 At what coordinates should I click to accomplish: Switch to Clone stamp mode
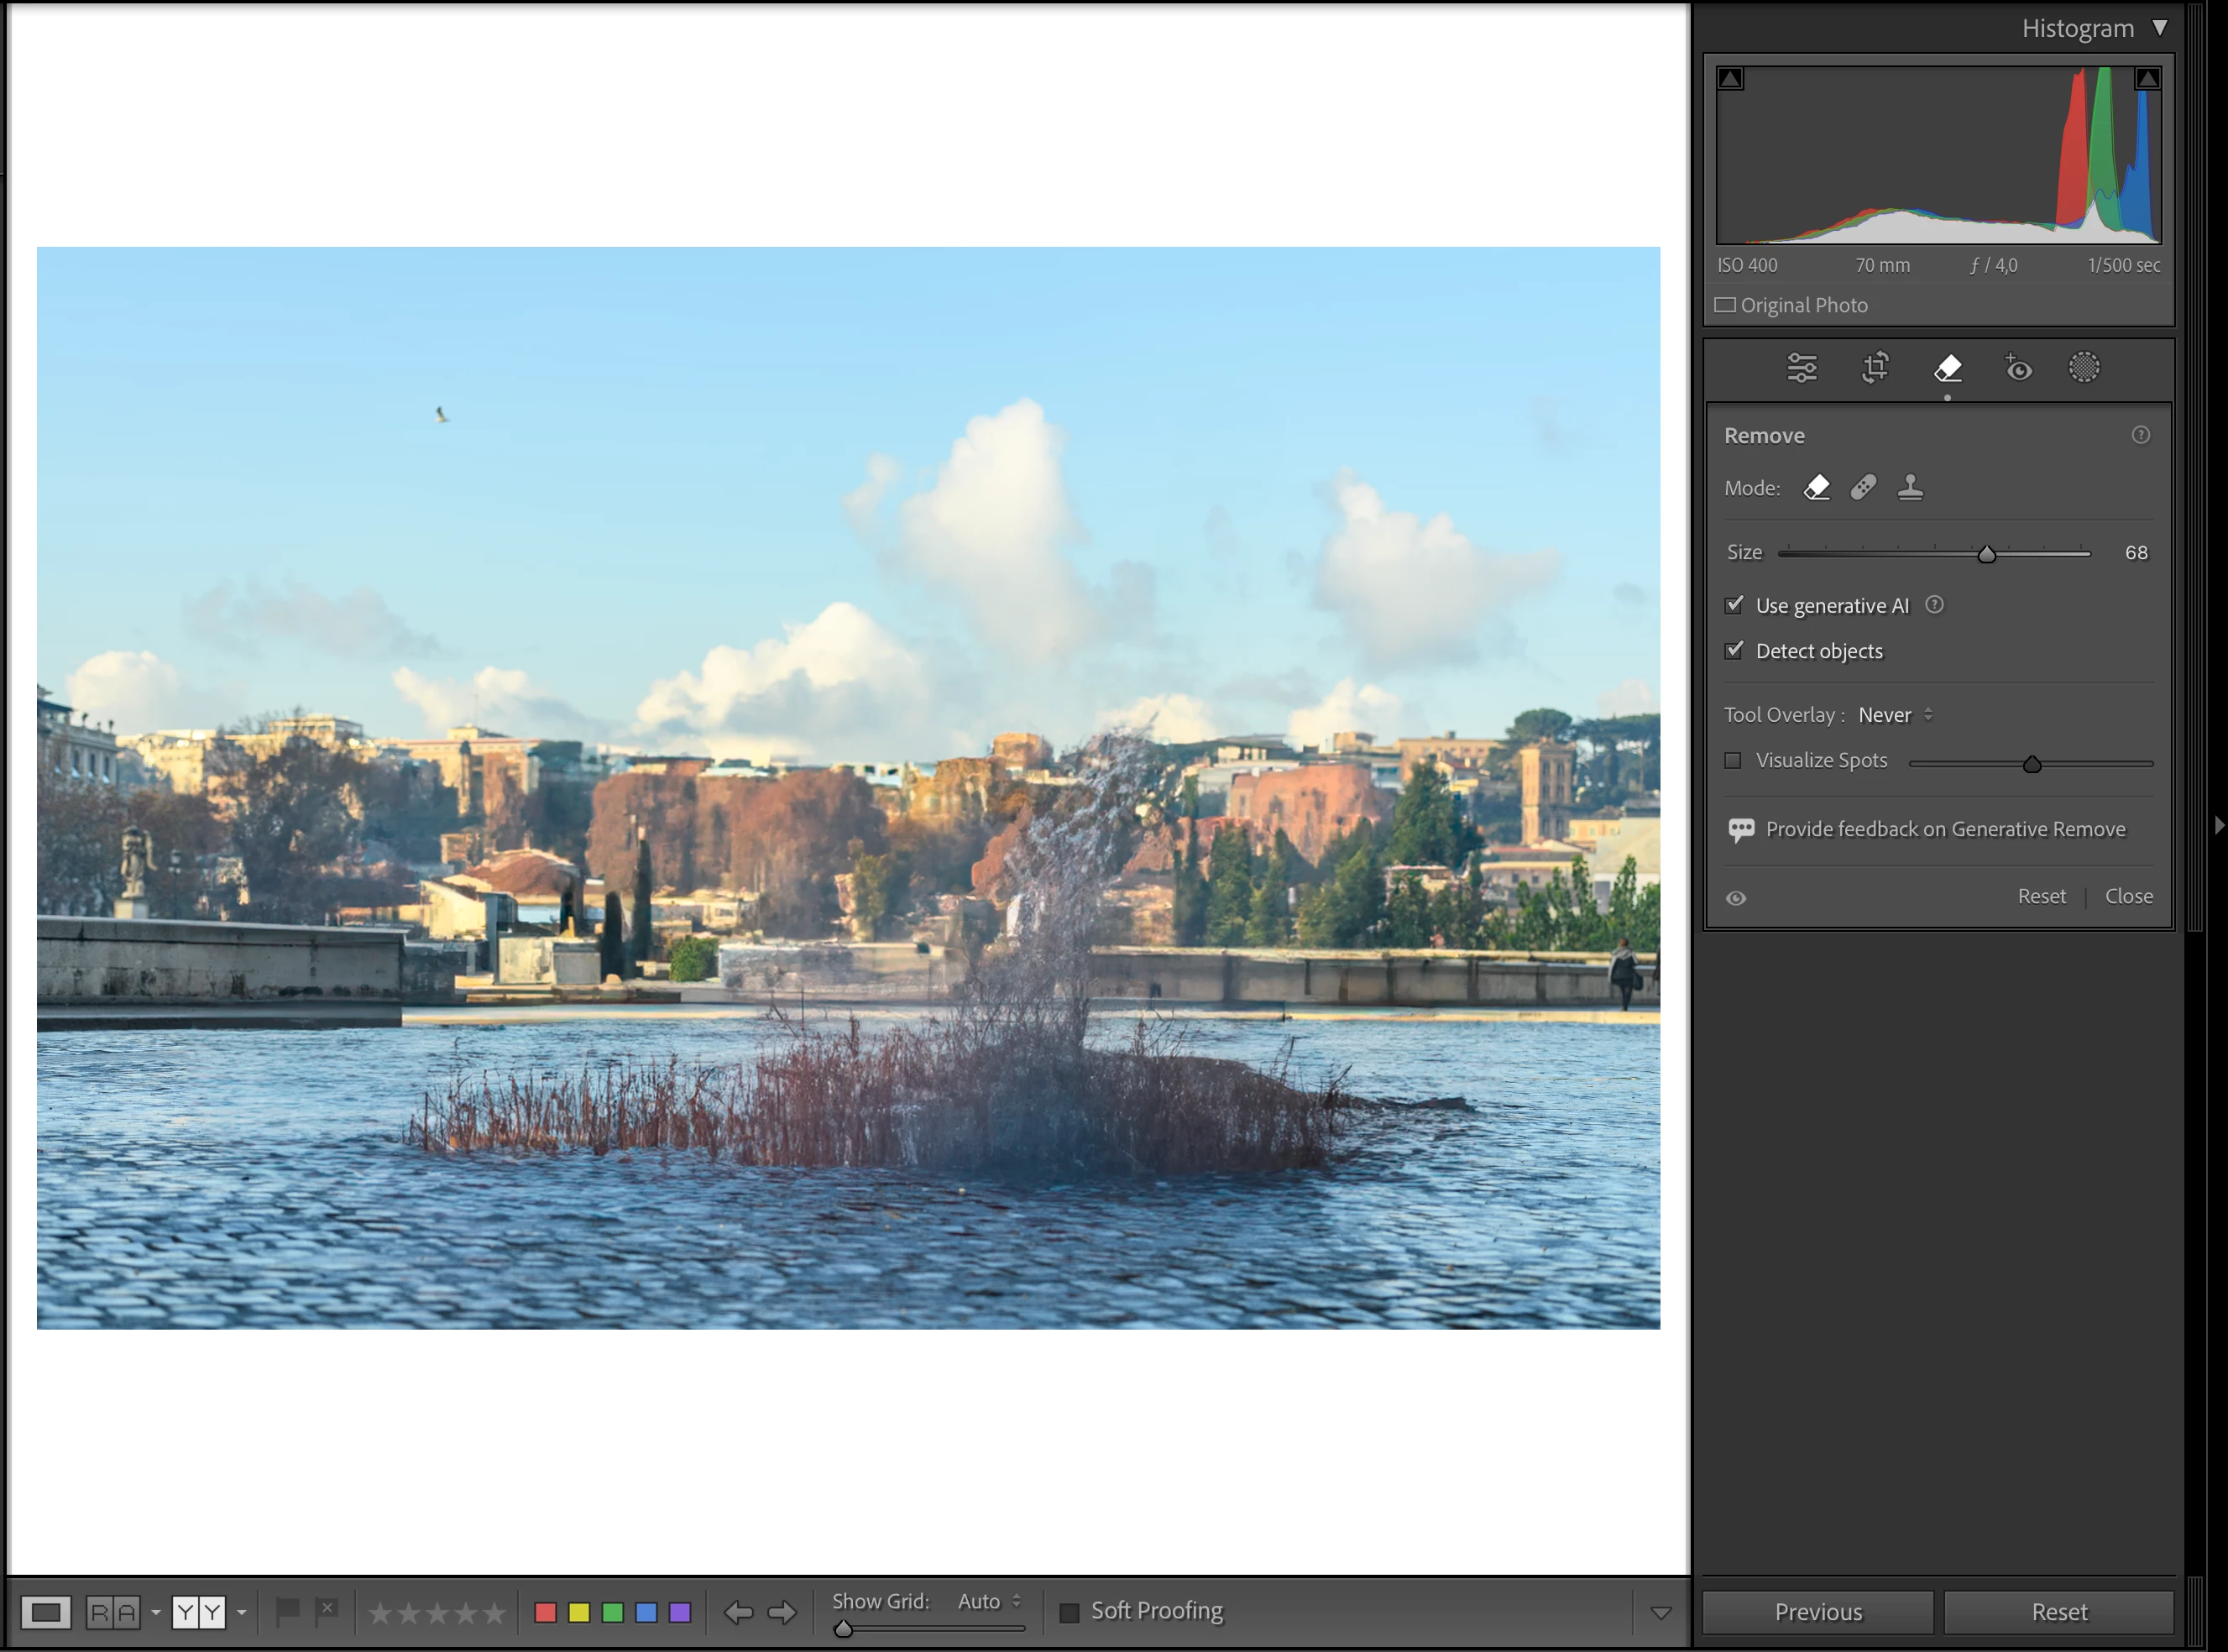[1910, 488]
